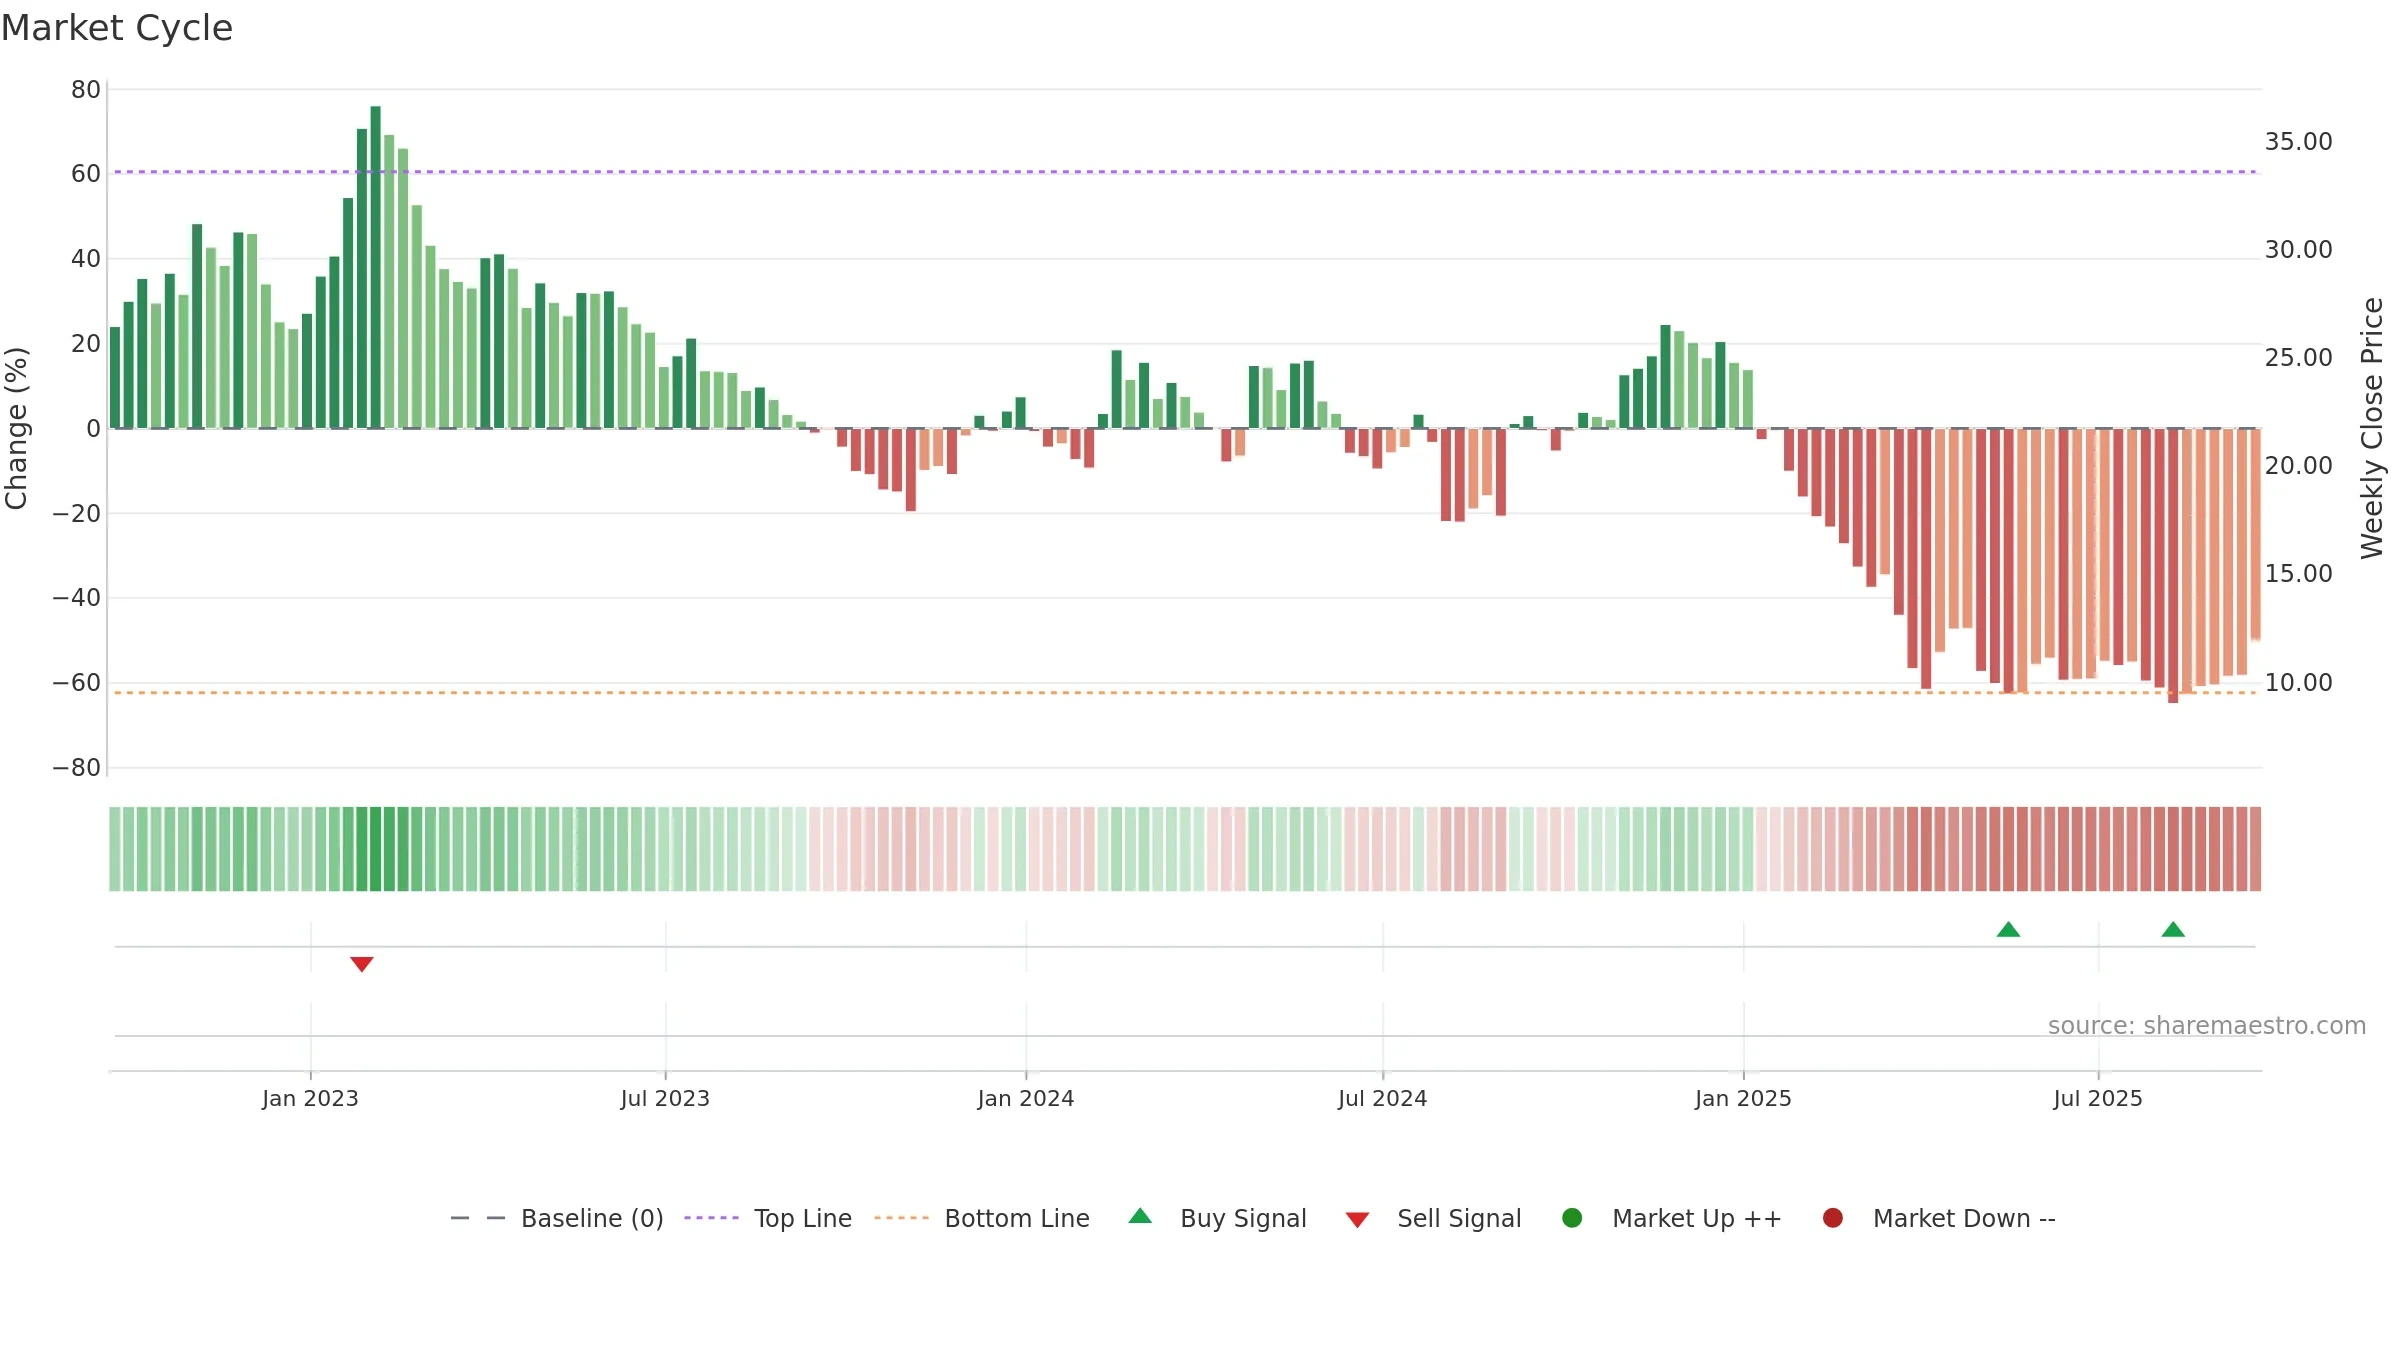Viewport: 2400px width, 1350px height.
Task: Click the Jul 2025 x-axis label
Action: tap(2098, 1098)
